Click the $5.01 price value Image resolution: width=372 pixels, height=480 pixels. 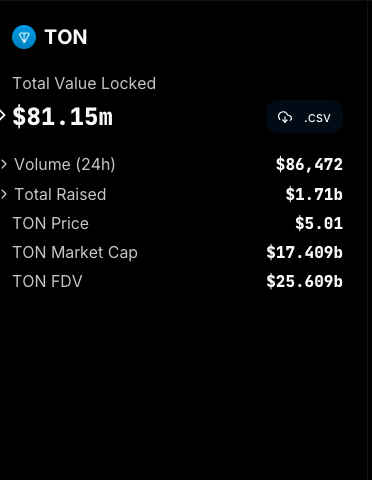click(x=319, y=223)
